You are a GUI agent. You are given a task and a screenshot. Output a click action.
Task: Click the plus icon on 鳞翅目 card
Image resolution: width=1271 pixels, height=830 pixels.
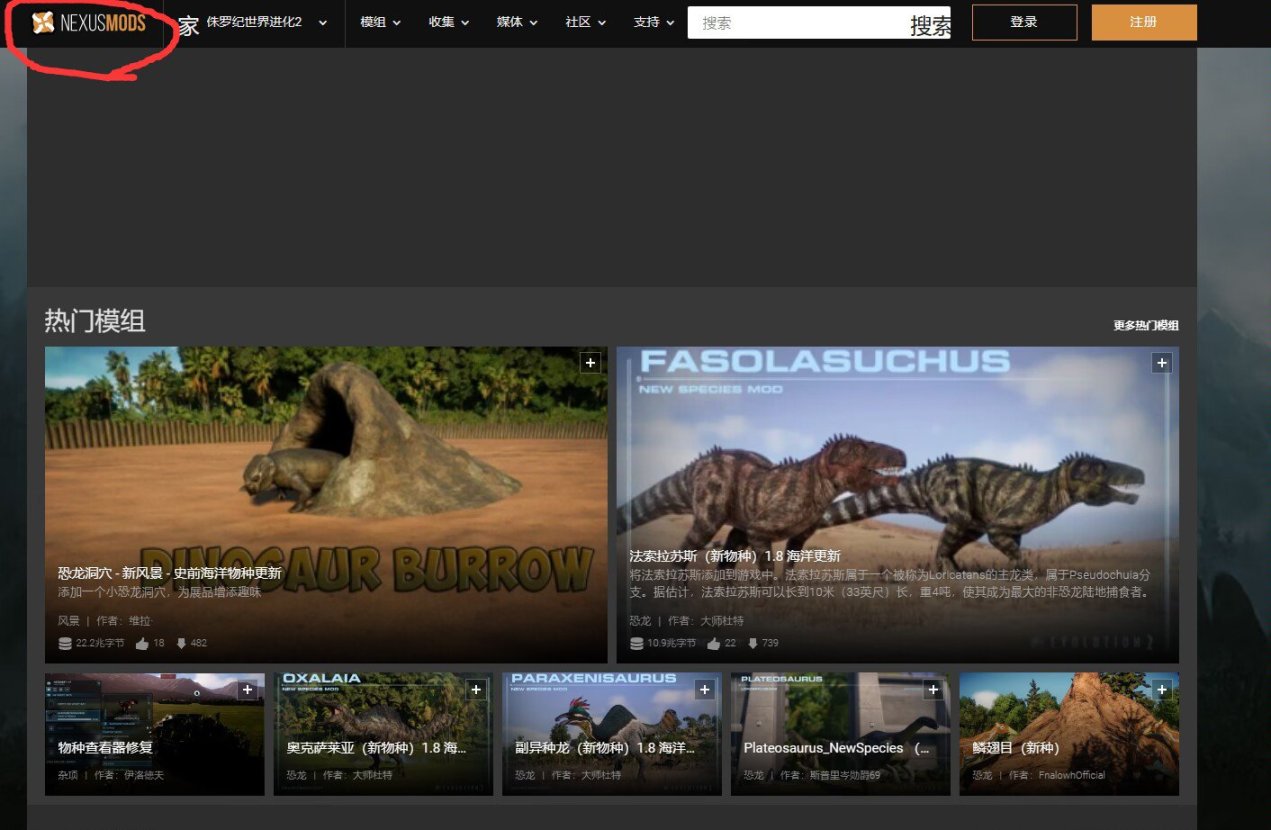click(1161, 690)
